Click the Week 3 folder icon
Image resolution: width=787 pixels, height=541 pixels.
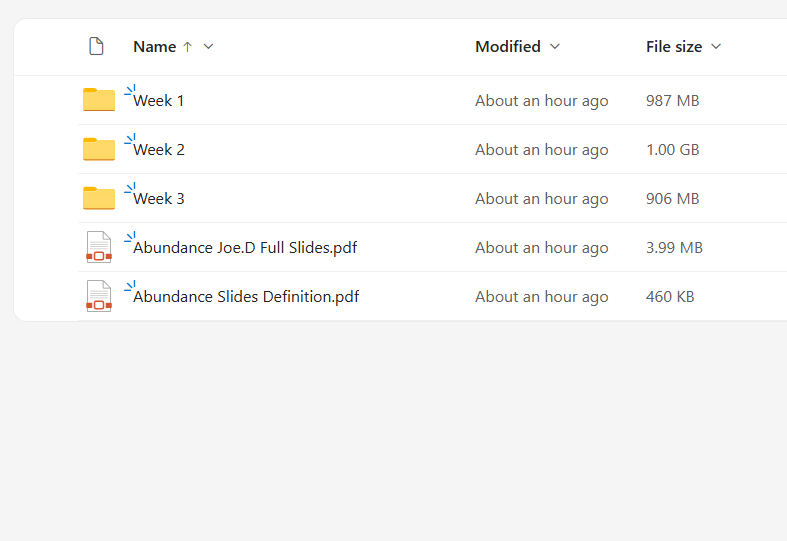[99, 198]
